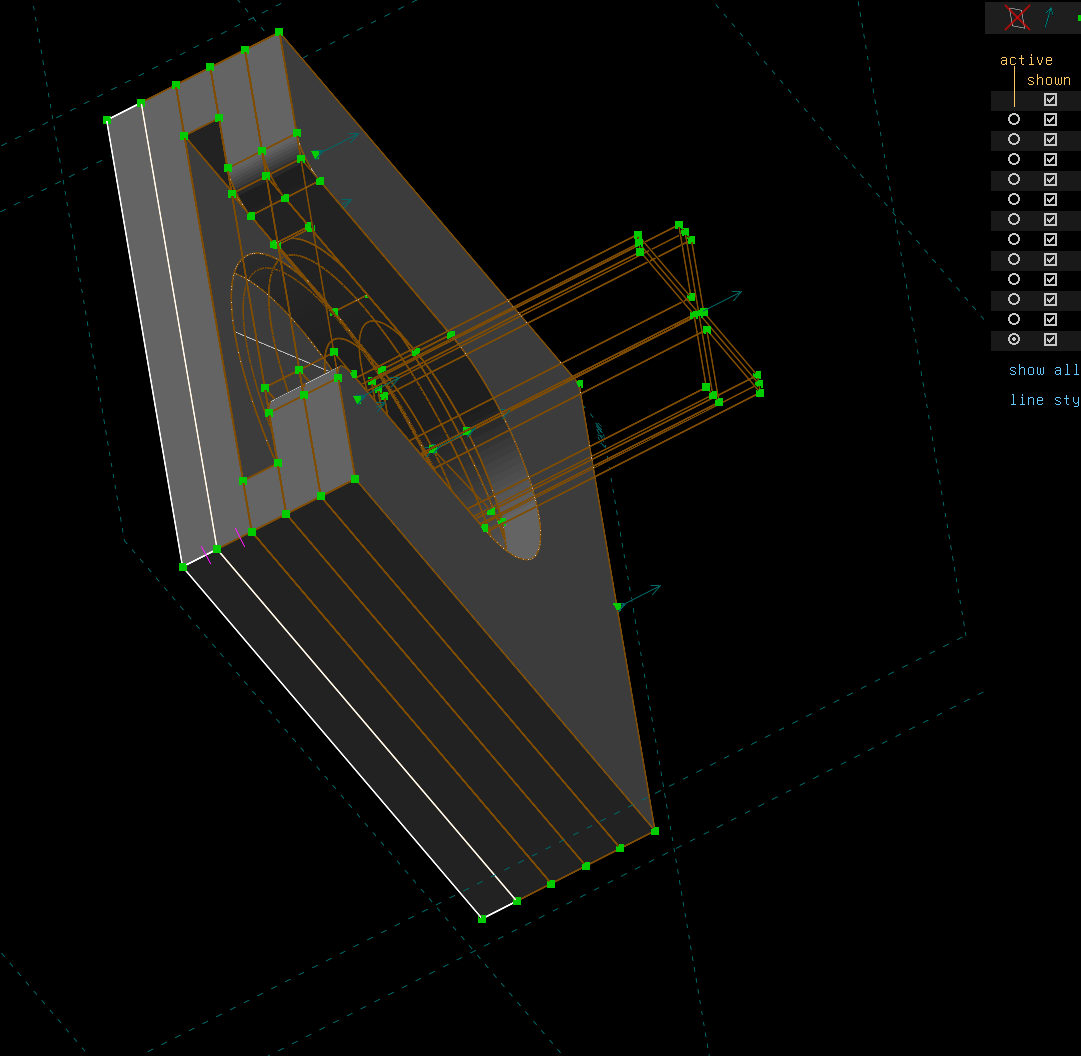Uncheck shown next to the selected radio button
Image resolution: width=1081 pixels, height=1056 pixels.
pos(1050,339)
